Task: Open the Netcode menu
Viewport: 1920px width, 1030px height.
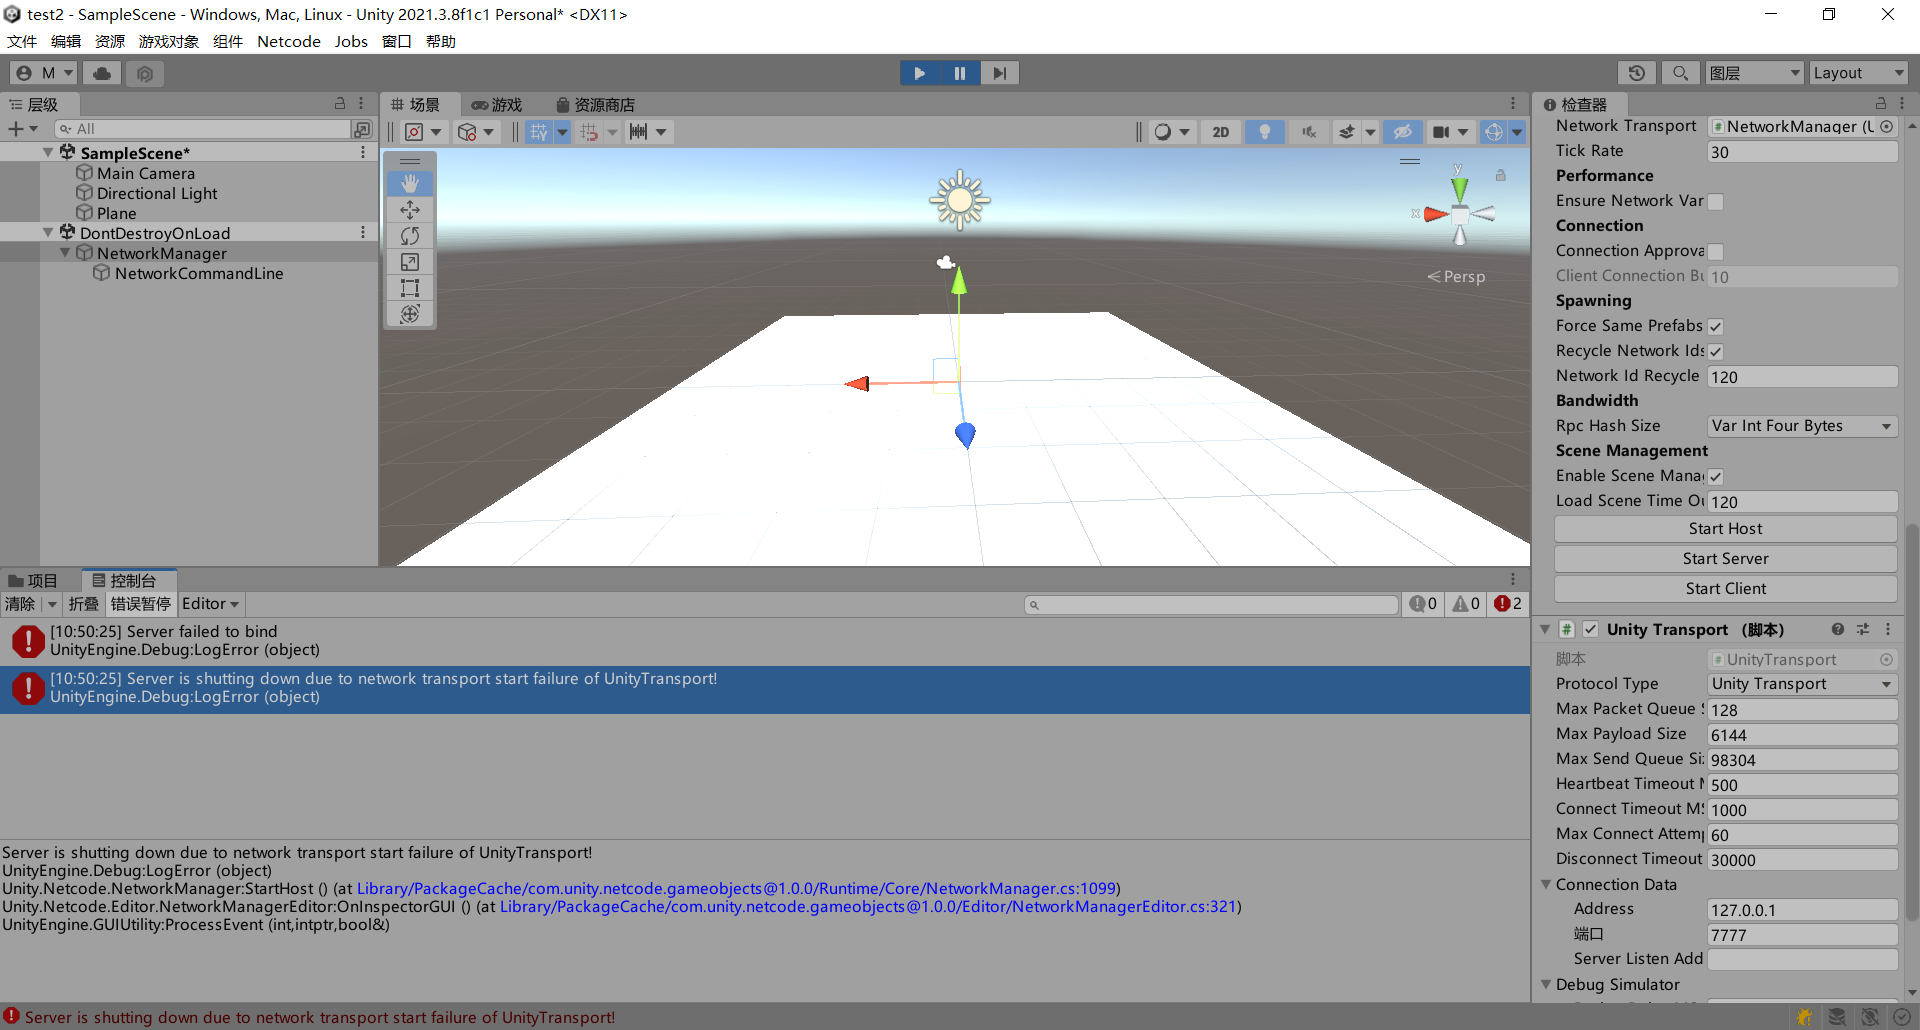Action: 288,41
